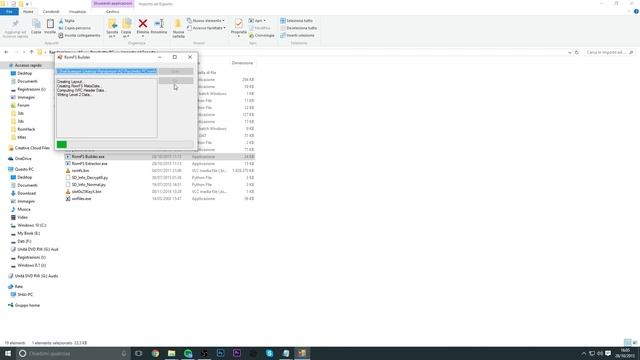The image size is (640, 360).
Task: Switch to the Gestisci ribbon tab
Action: pyautogui.click(x=112, y=12)
